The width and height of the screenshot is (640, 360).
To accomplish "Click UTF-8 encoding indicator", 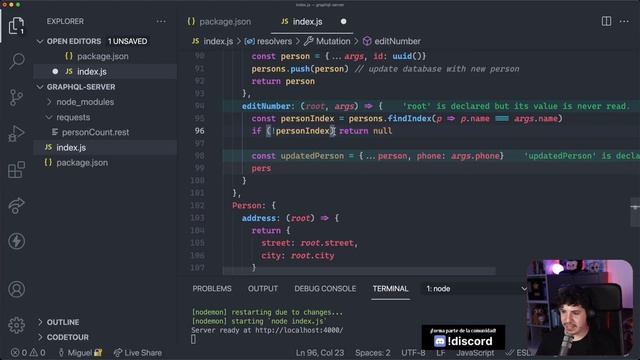I will click(x=413, y=353).
